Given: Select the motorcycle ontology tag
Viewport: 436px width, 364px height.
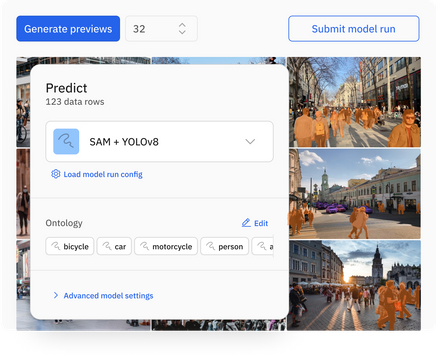Looking at the screenshot, I should (166, 246).
